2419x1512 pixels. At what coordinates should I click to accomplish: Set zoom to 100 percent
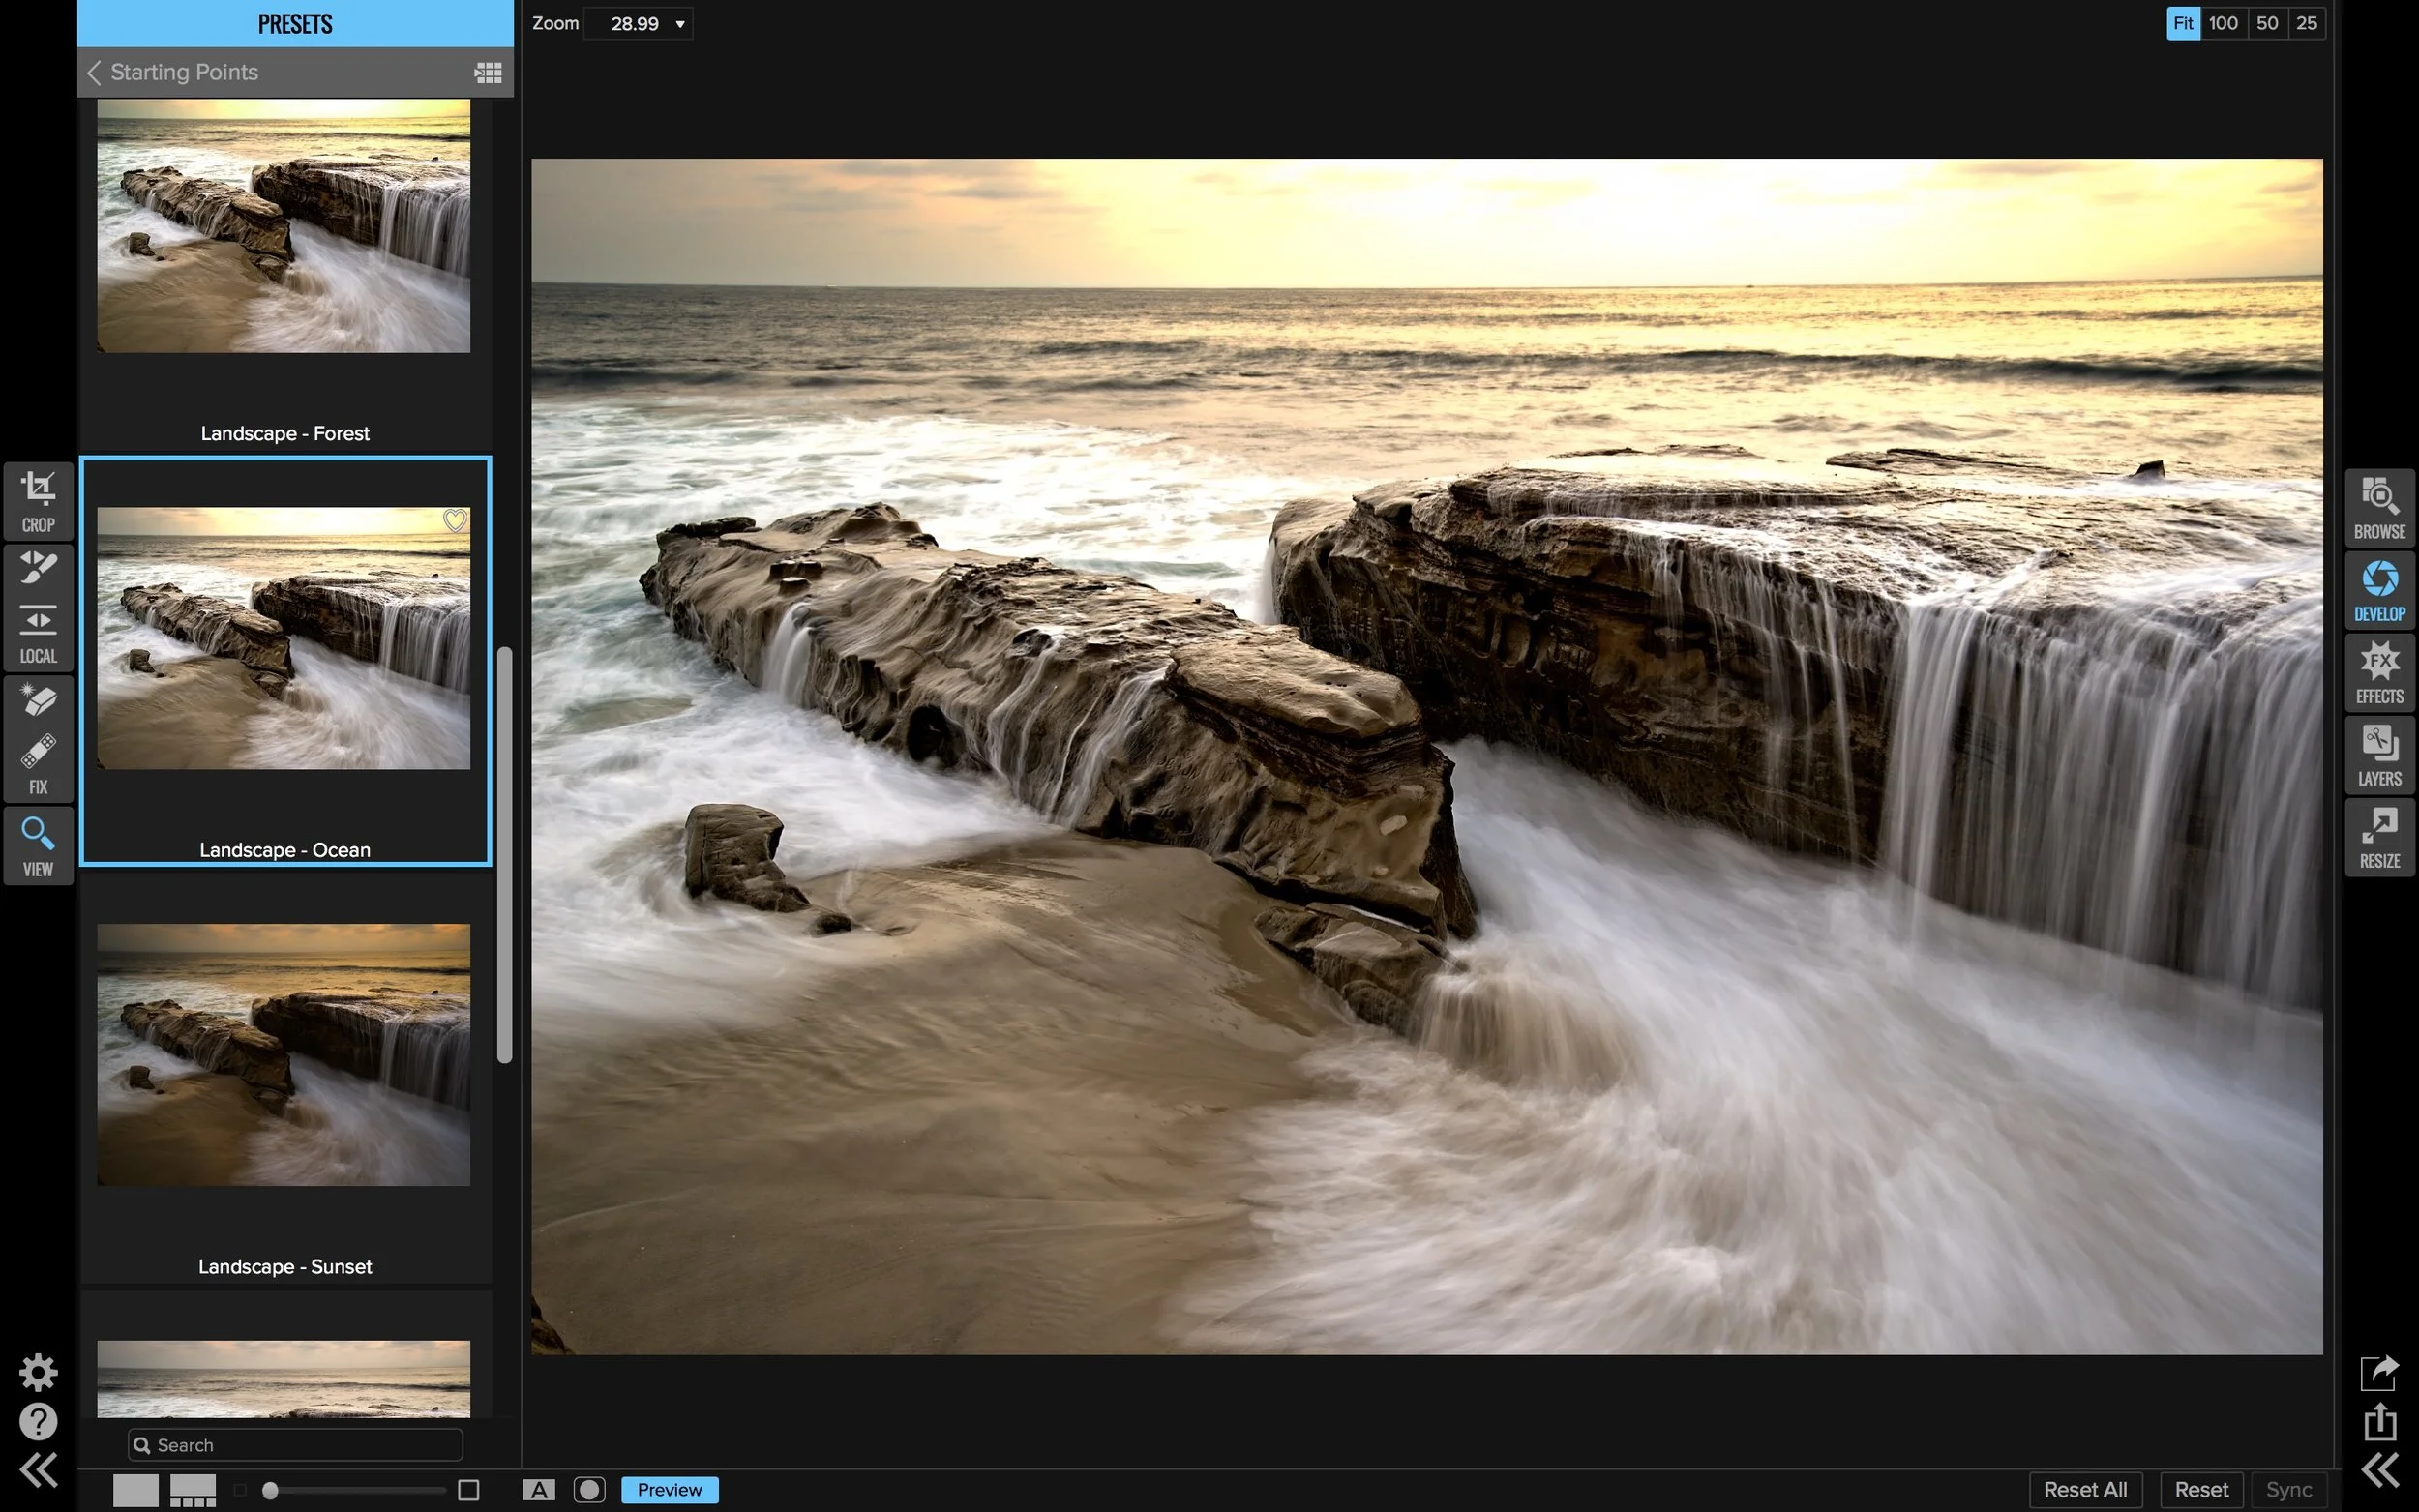[2222, 23]
